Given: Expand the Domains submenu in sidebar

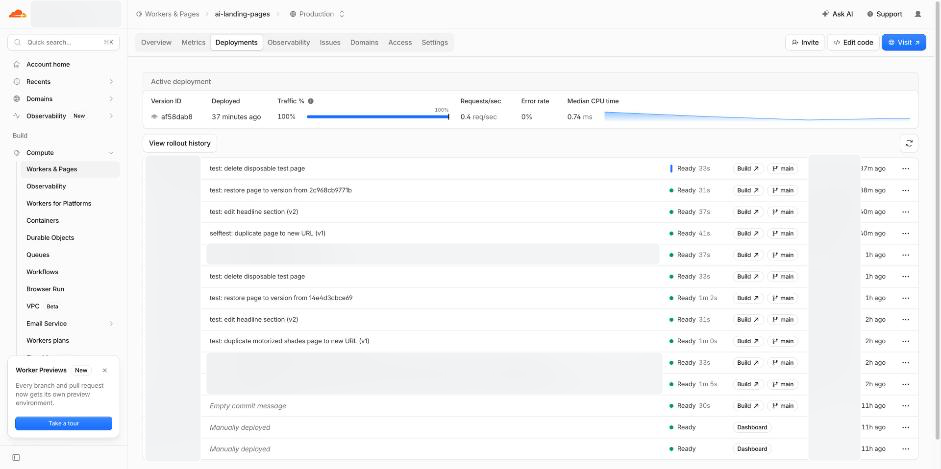Looking at the screenshot, I should coord(111,99).
